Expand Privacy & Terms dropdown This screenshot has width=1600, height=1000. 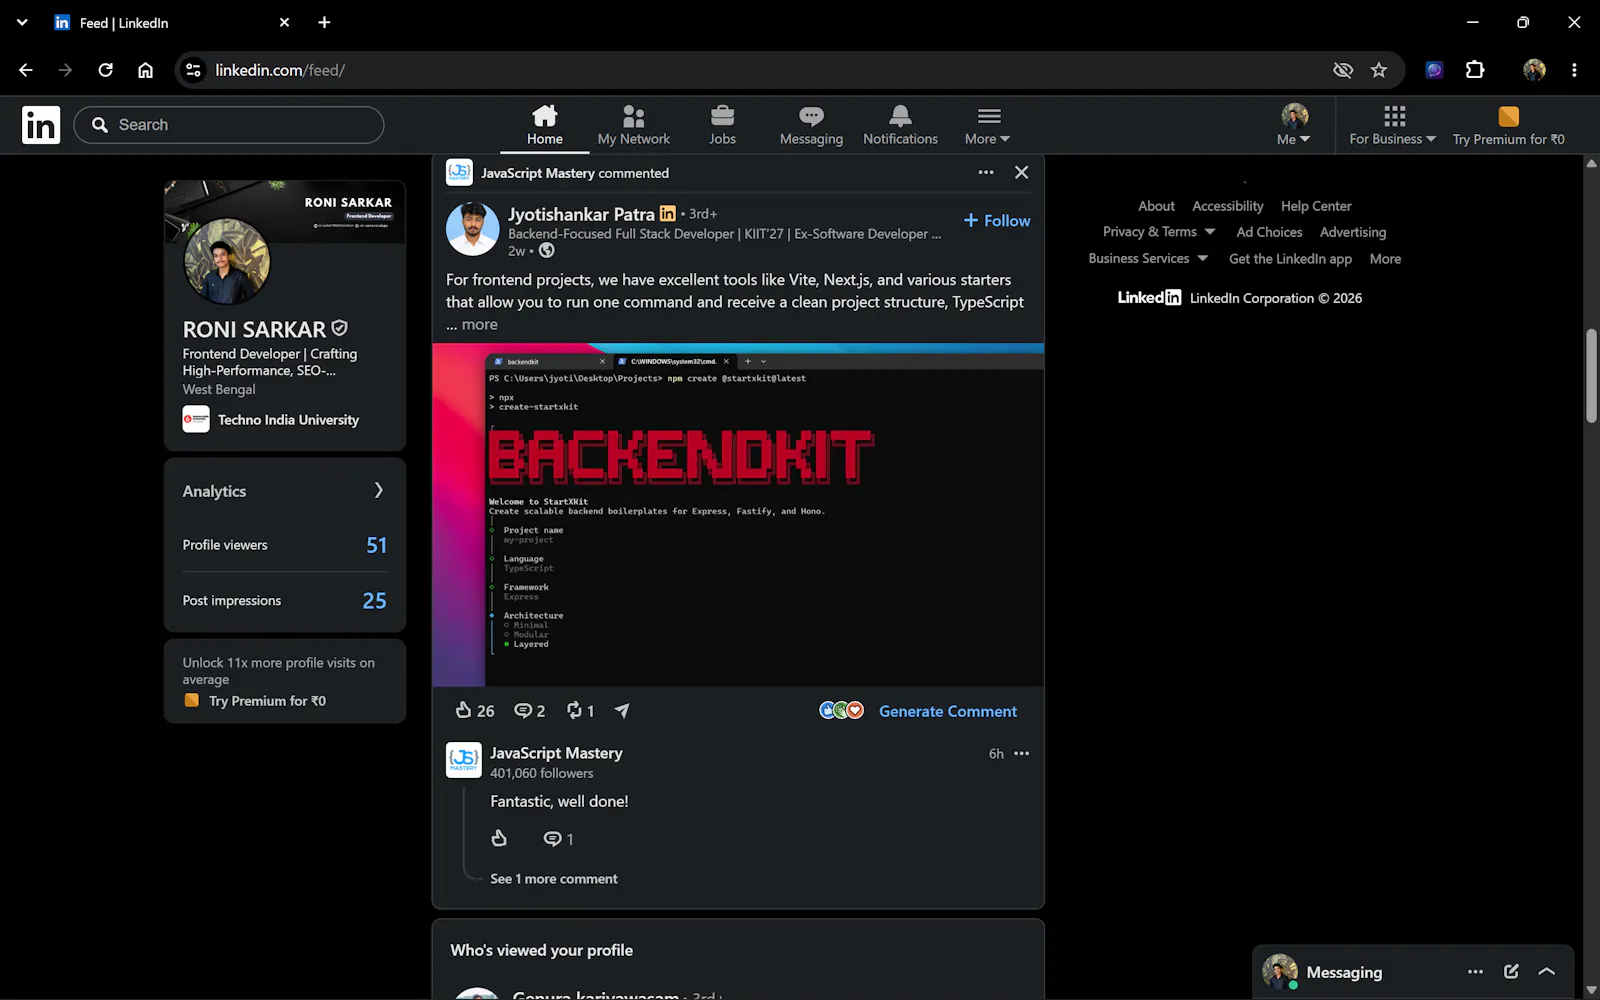pos(1159,232)
